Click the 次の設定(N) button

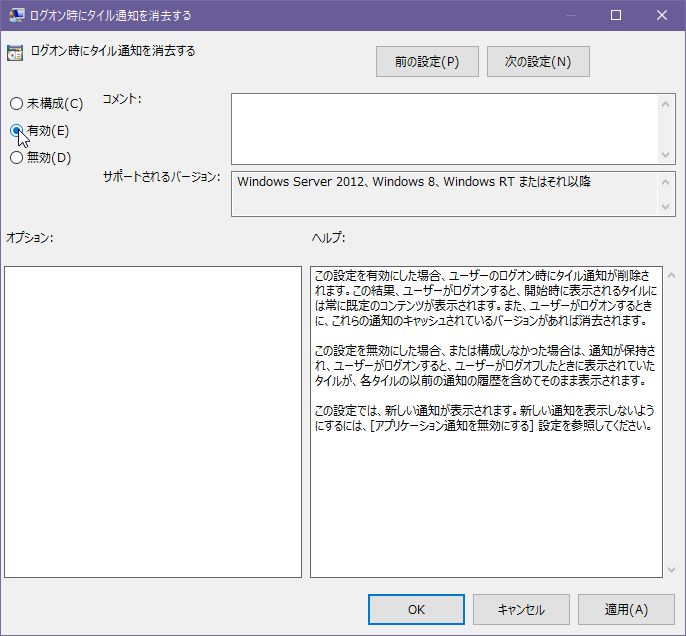[538, 62]
